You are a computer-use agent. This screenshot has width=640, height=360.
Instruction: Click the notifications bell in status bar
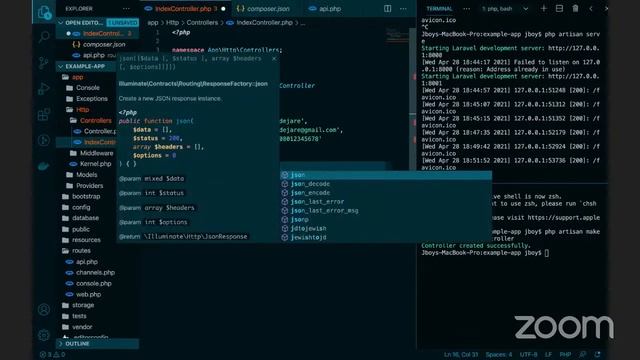pos(598,355)
